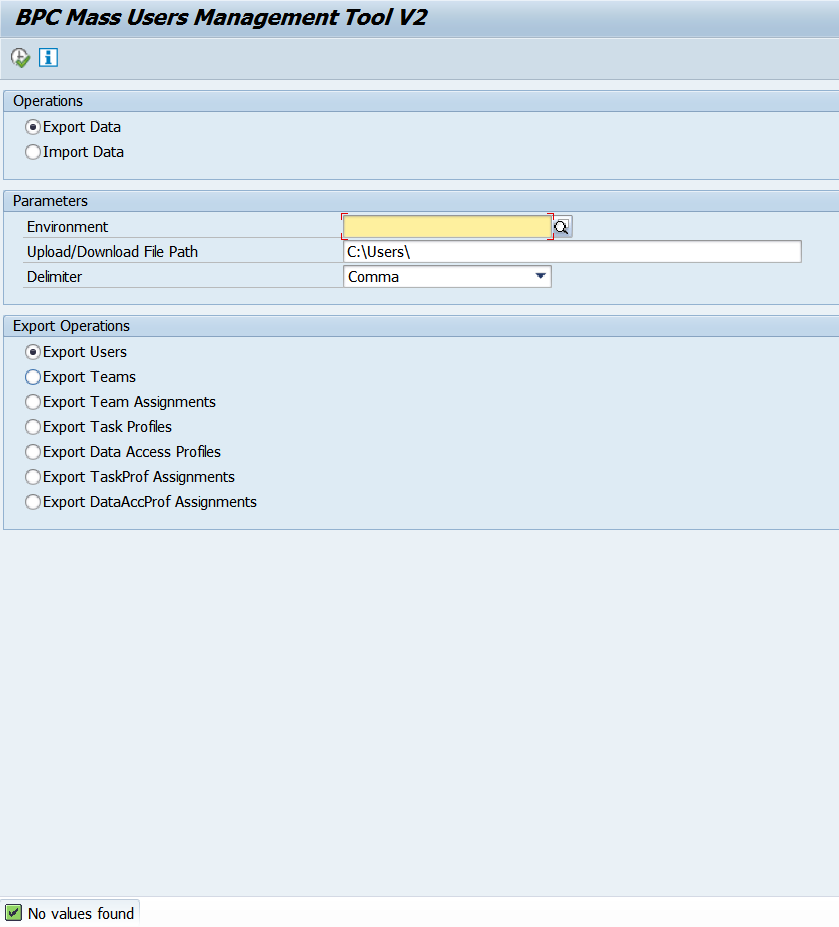Click the Upload/Download File Path field
Viewport: 839px width, 927px height.
click(x=572, y=252)
